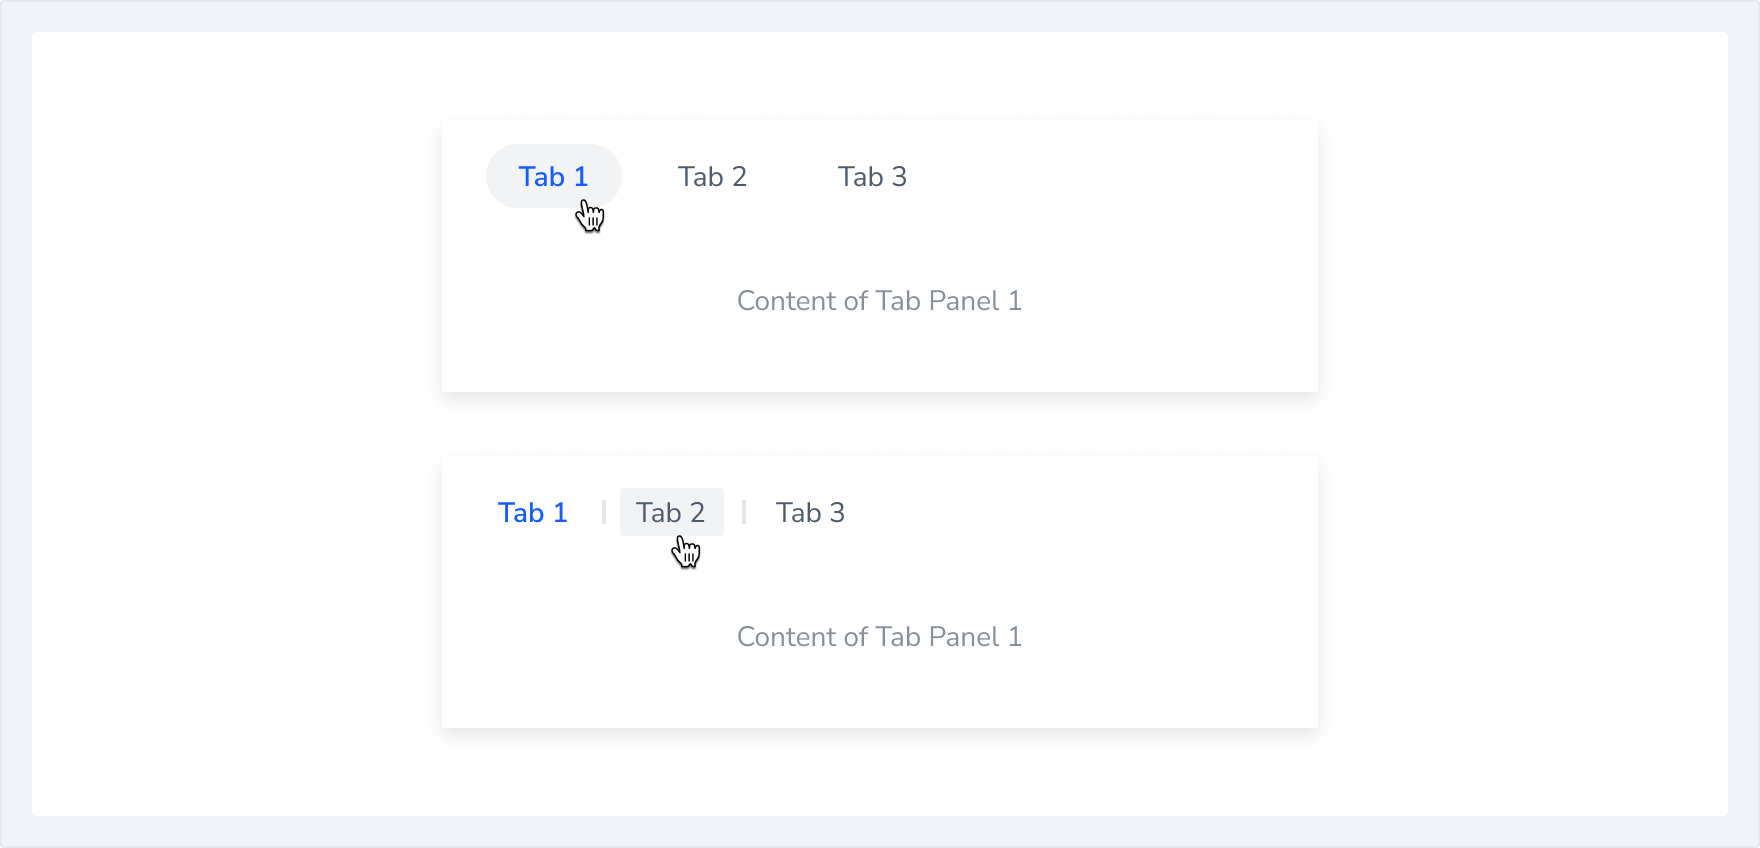Click the upper card's "Content of Tab Panel 1" text
Screen dimensions: 1760x848
click(879, 301)
